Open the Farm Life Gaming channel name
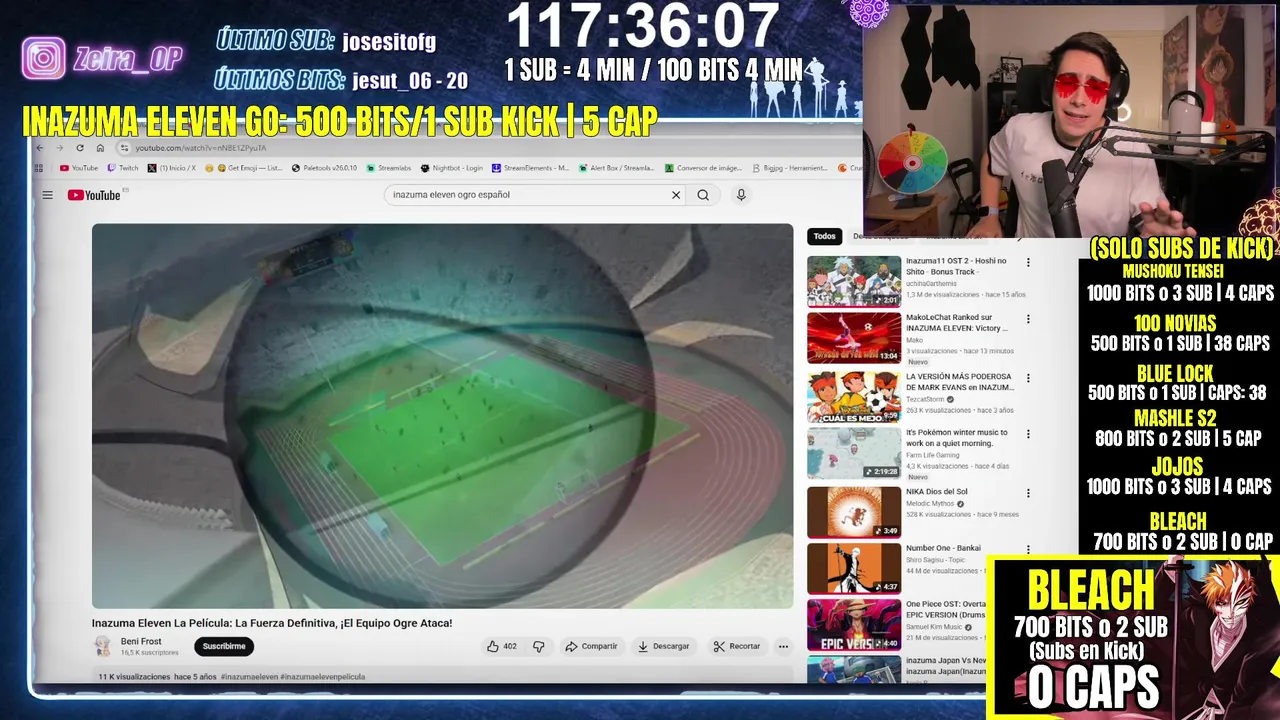 (x=935, y=455)
